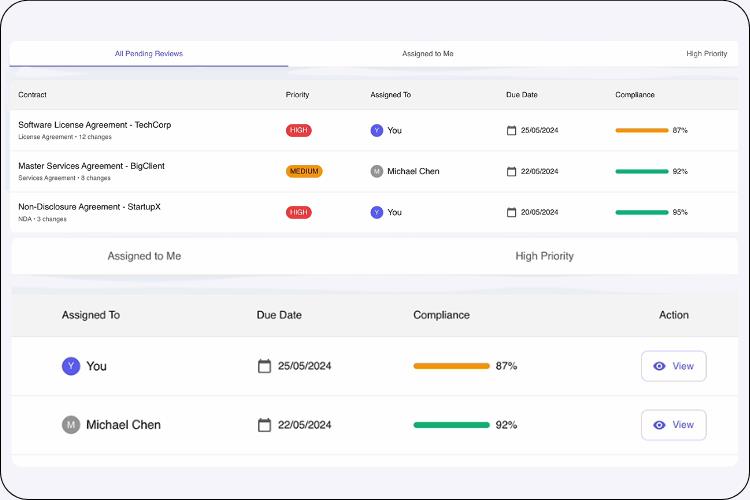This screenshot has width=750, height=500.
Task: Switch to All Pending Reviews tab
Action: (x=149, y=53)
